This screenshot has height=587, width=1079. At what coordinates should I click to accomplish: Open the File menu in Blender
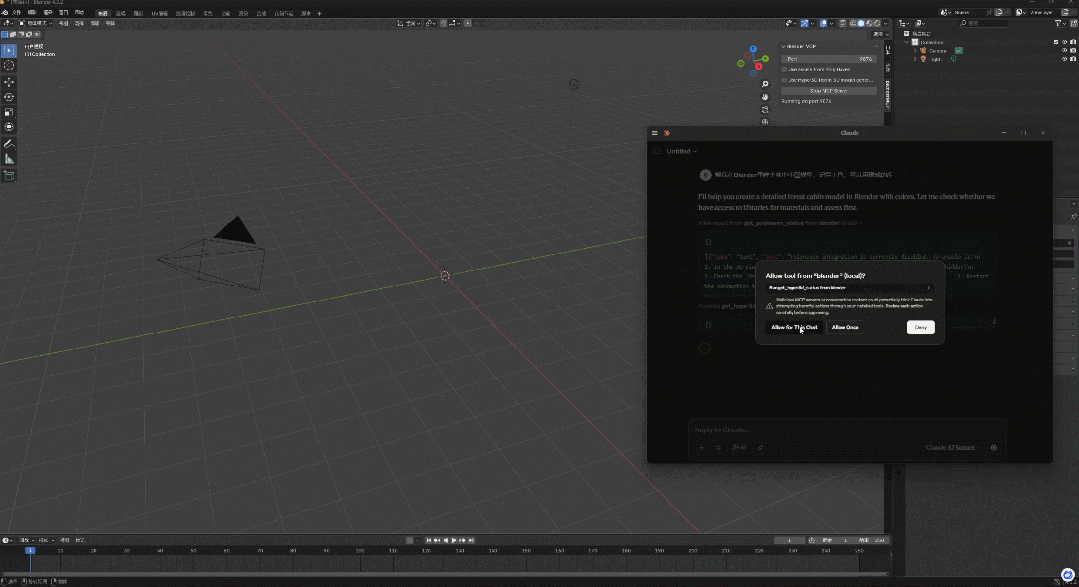pyautogui.click(x=17, y=13)
